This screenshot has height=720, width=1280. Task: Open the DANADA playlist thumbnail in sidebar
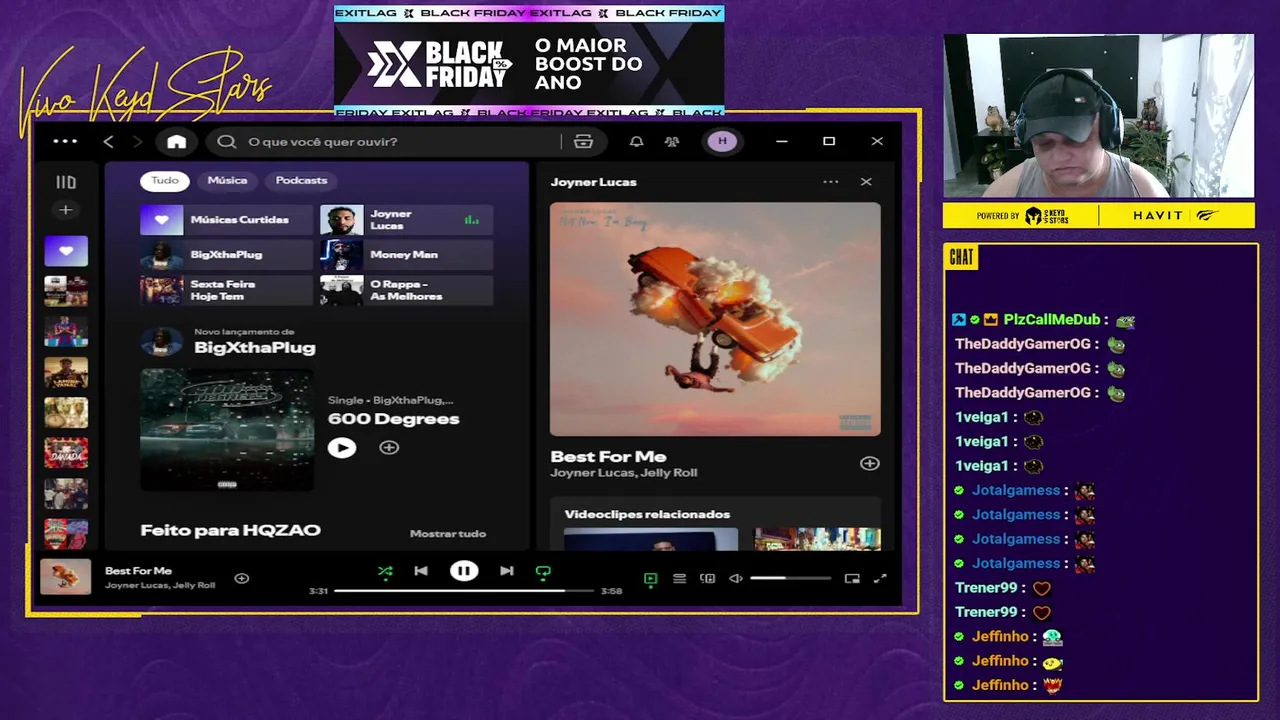click(66, 453)
